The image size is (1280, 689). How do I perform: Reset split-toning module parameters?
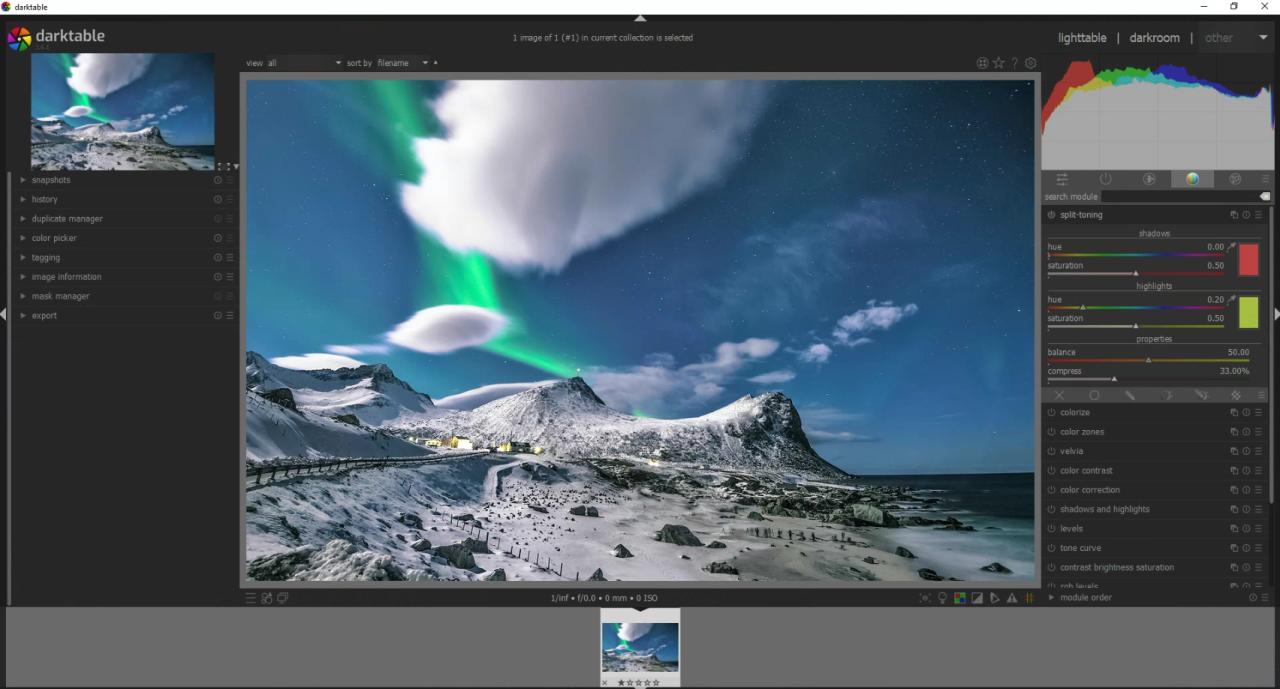pos(1246,215)
